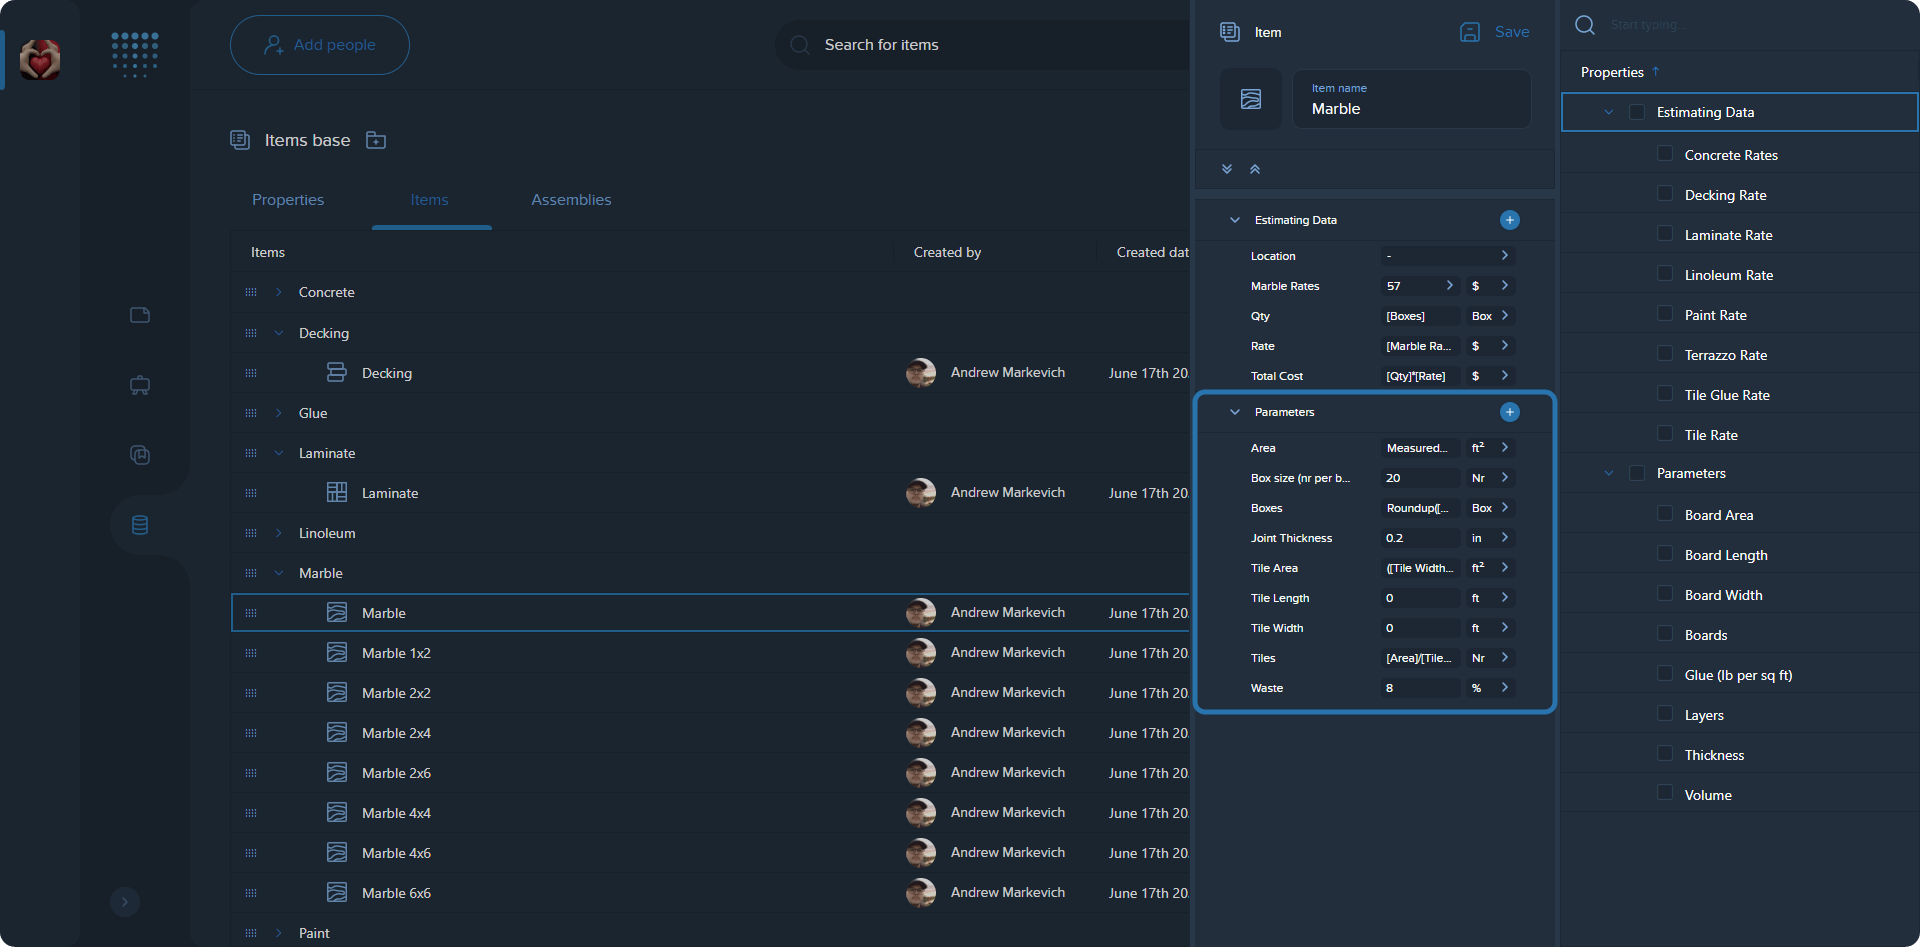
Task: Open the database icon in left sidebar
Action: pos(140,525)
